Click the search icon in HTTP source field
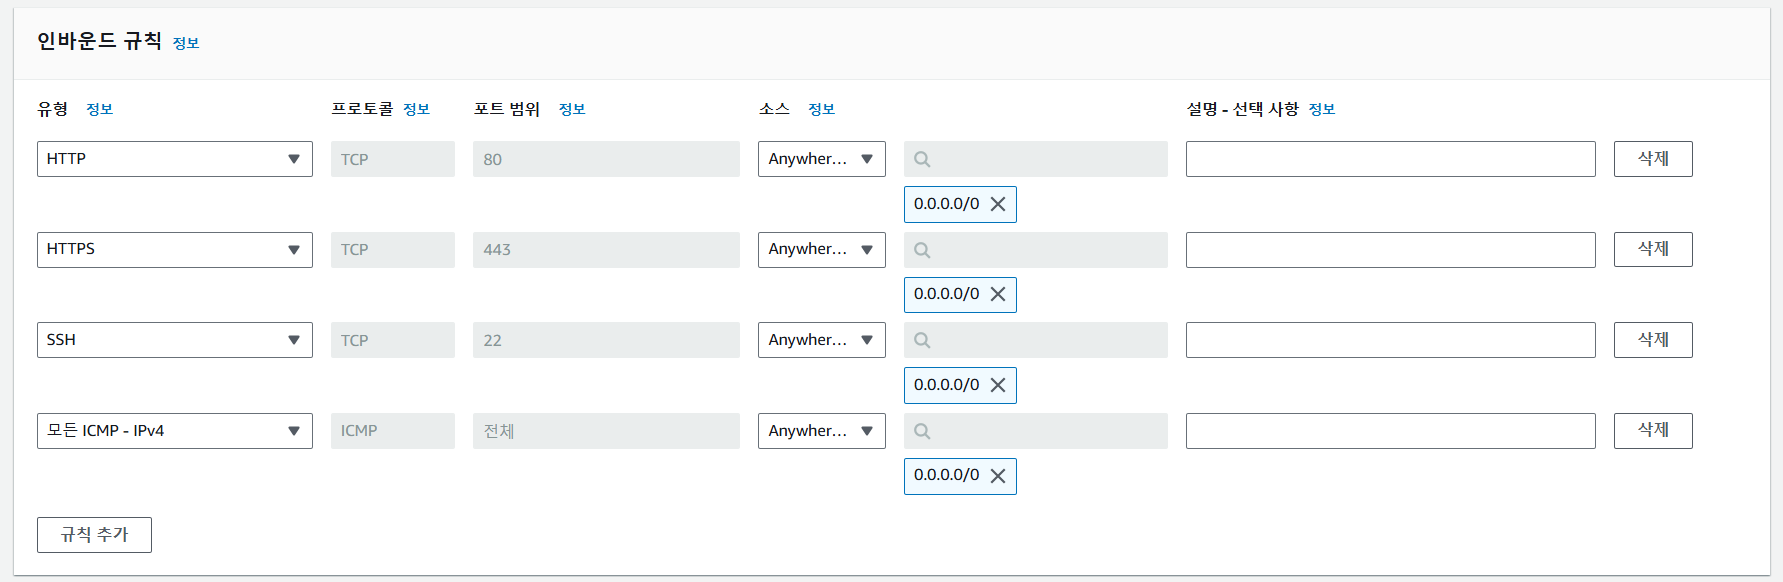1783x582 pixels. (922, 159)
